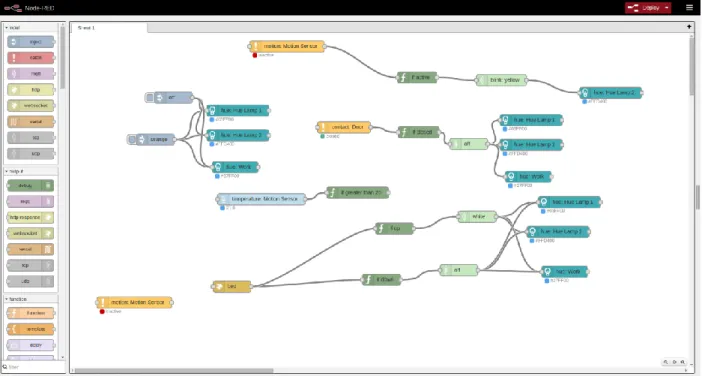Select the delay node in the palette

tap(31, 345)
